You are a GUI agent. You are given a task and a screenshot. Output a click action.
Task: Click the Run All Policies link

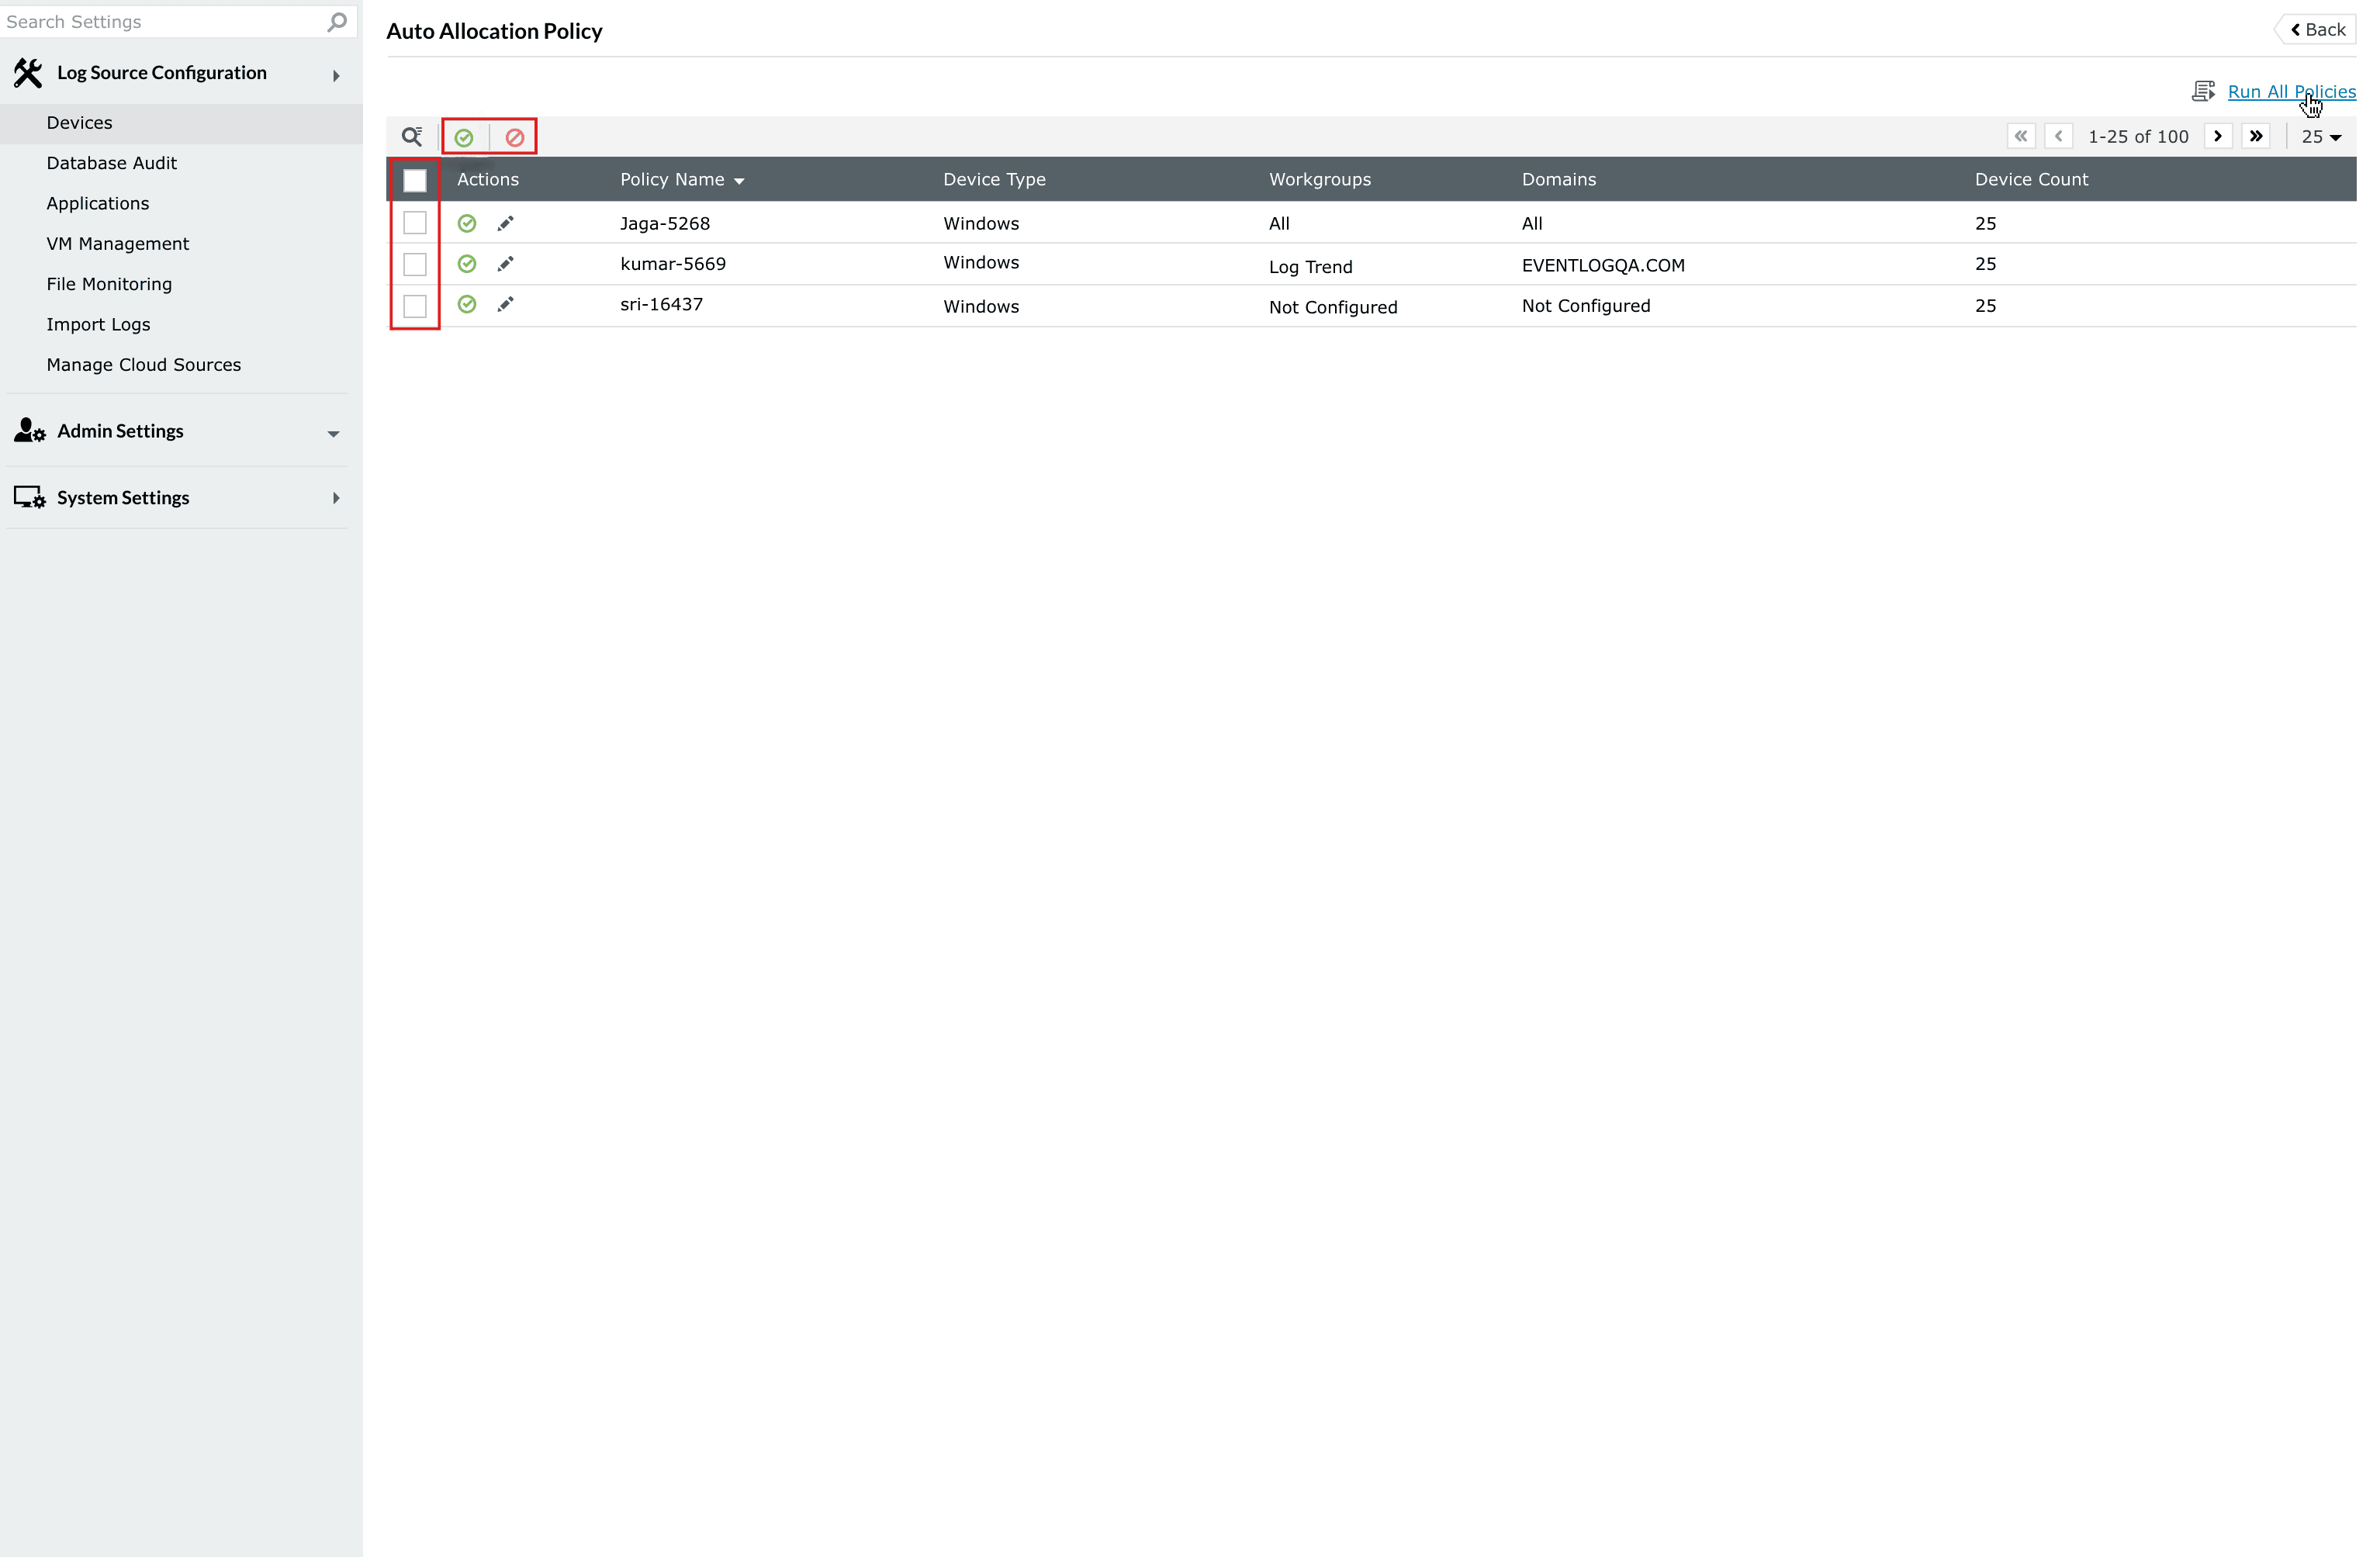point(2291,90)
